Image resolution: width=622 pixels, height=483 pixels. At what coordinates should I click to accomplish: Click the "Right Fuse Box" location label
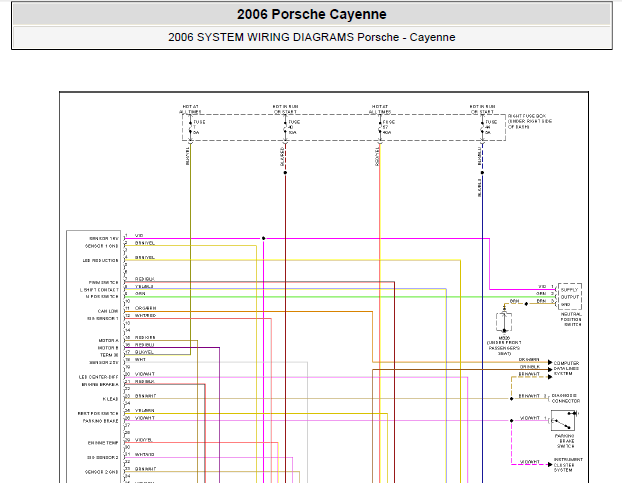tap(530, 121)
